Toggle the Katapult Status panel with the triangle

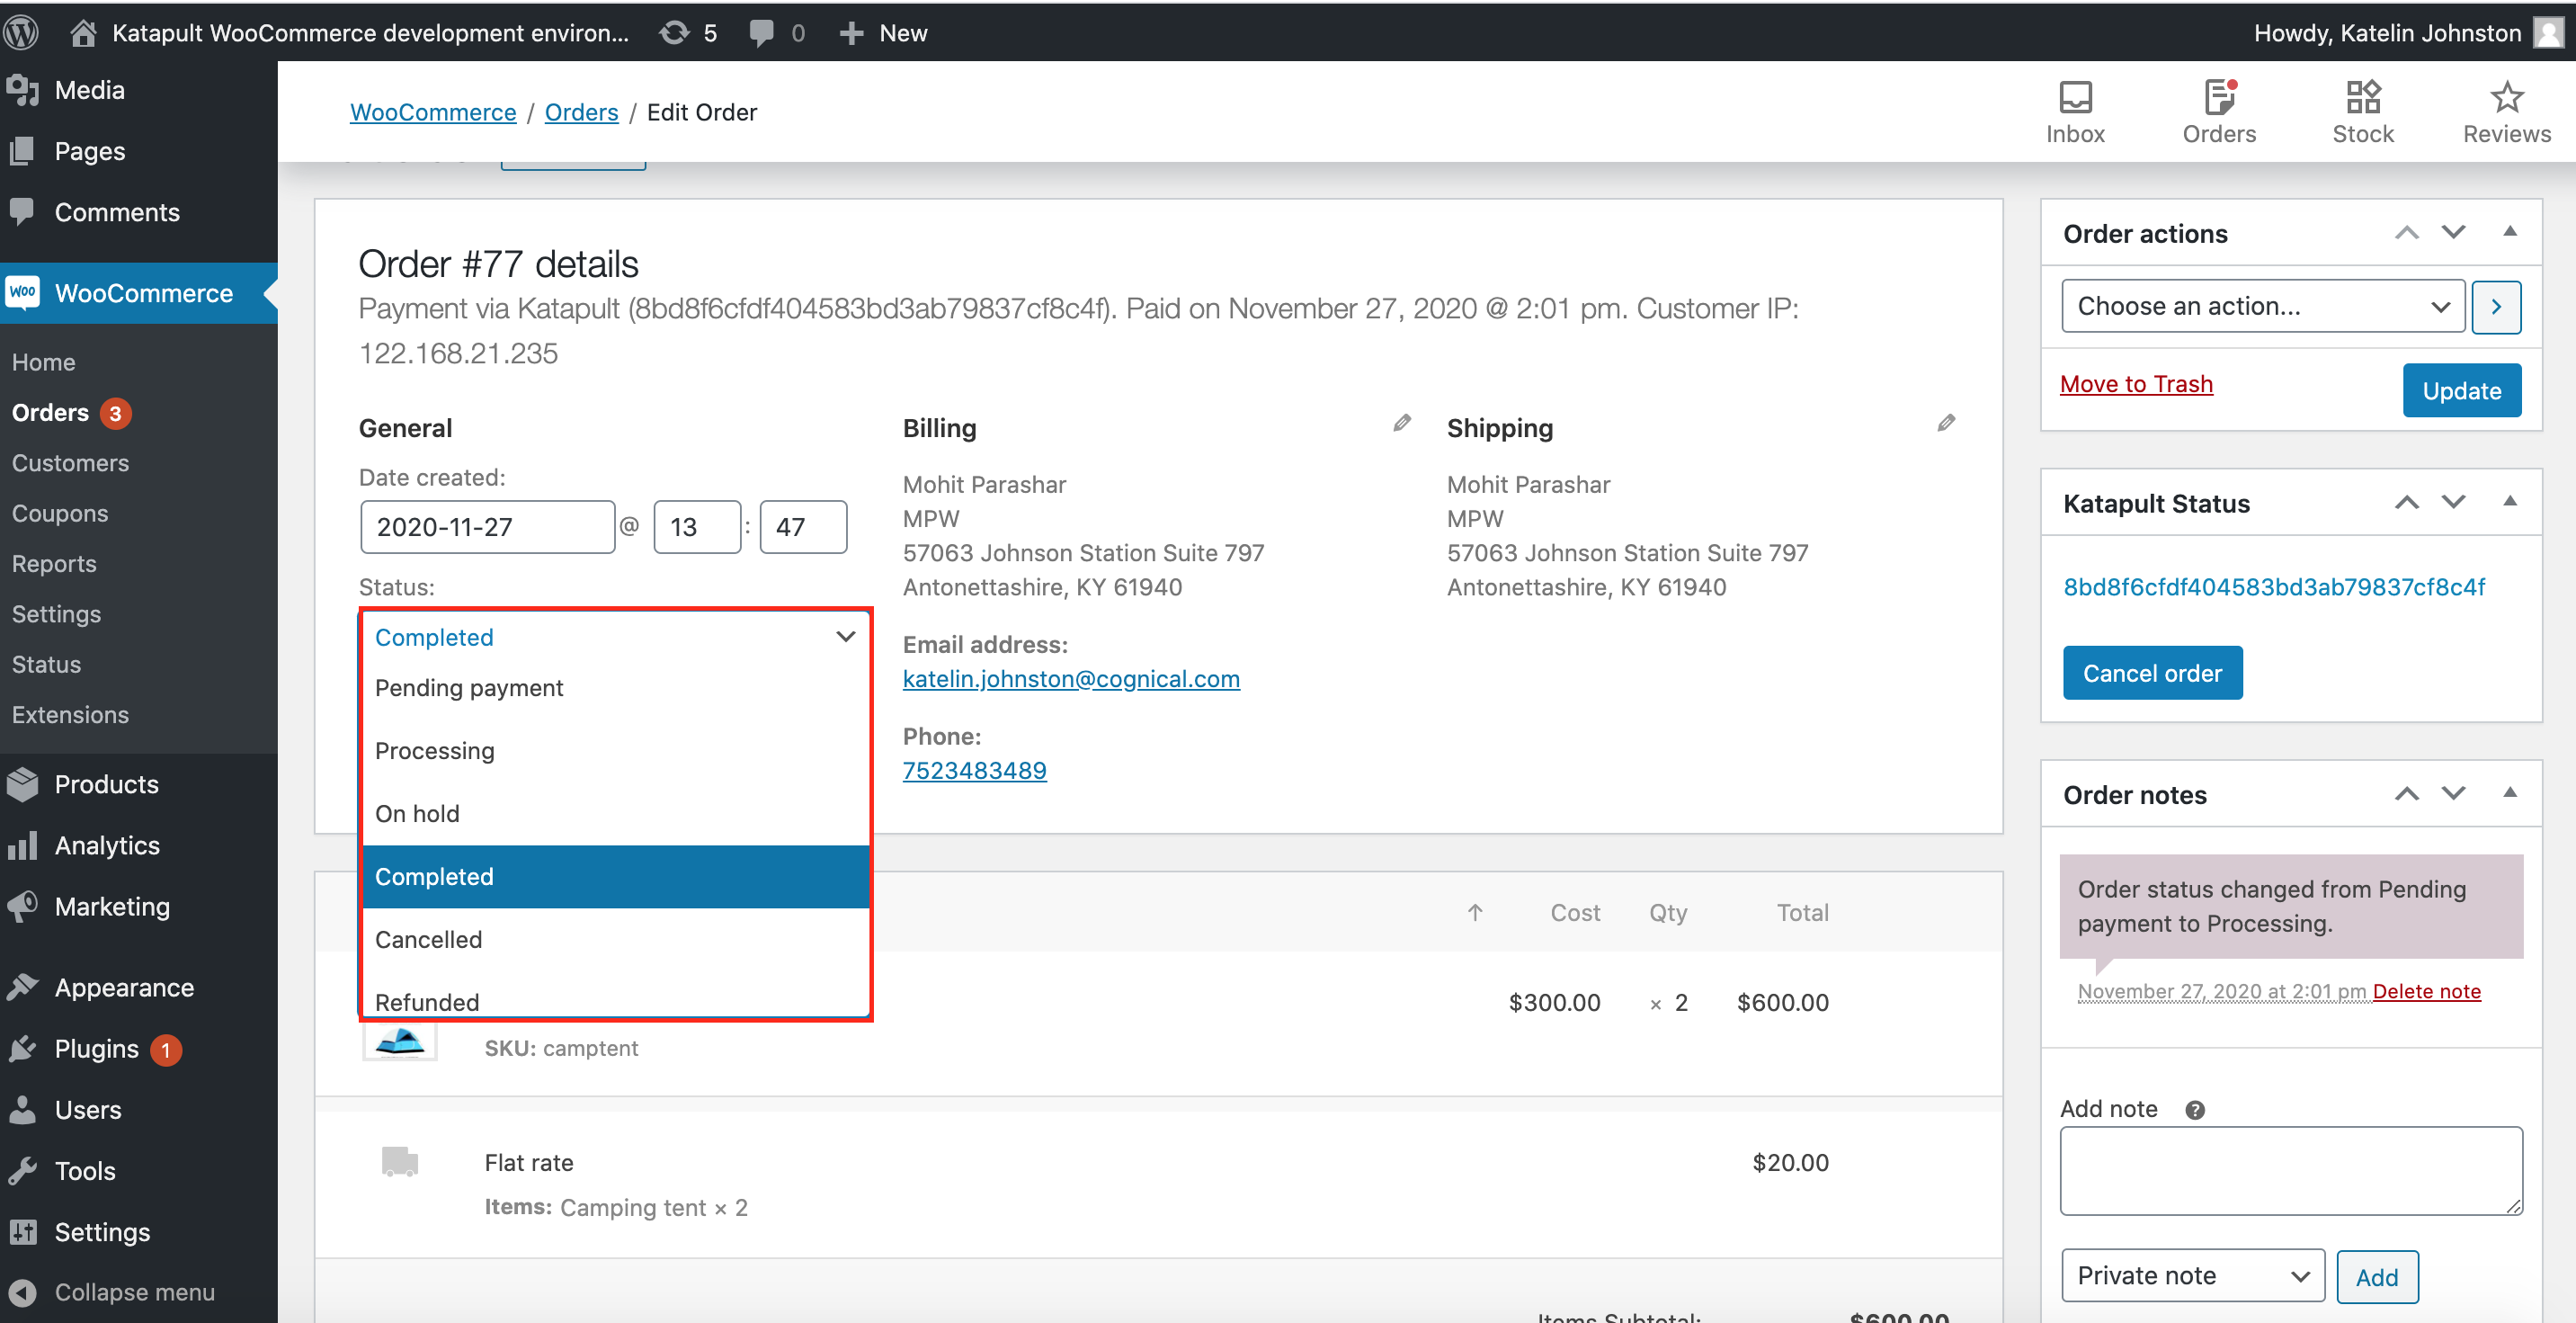point(2509,502)
